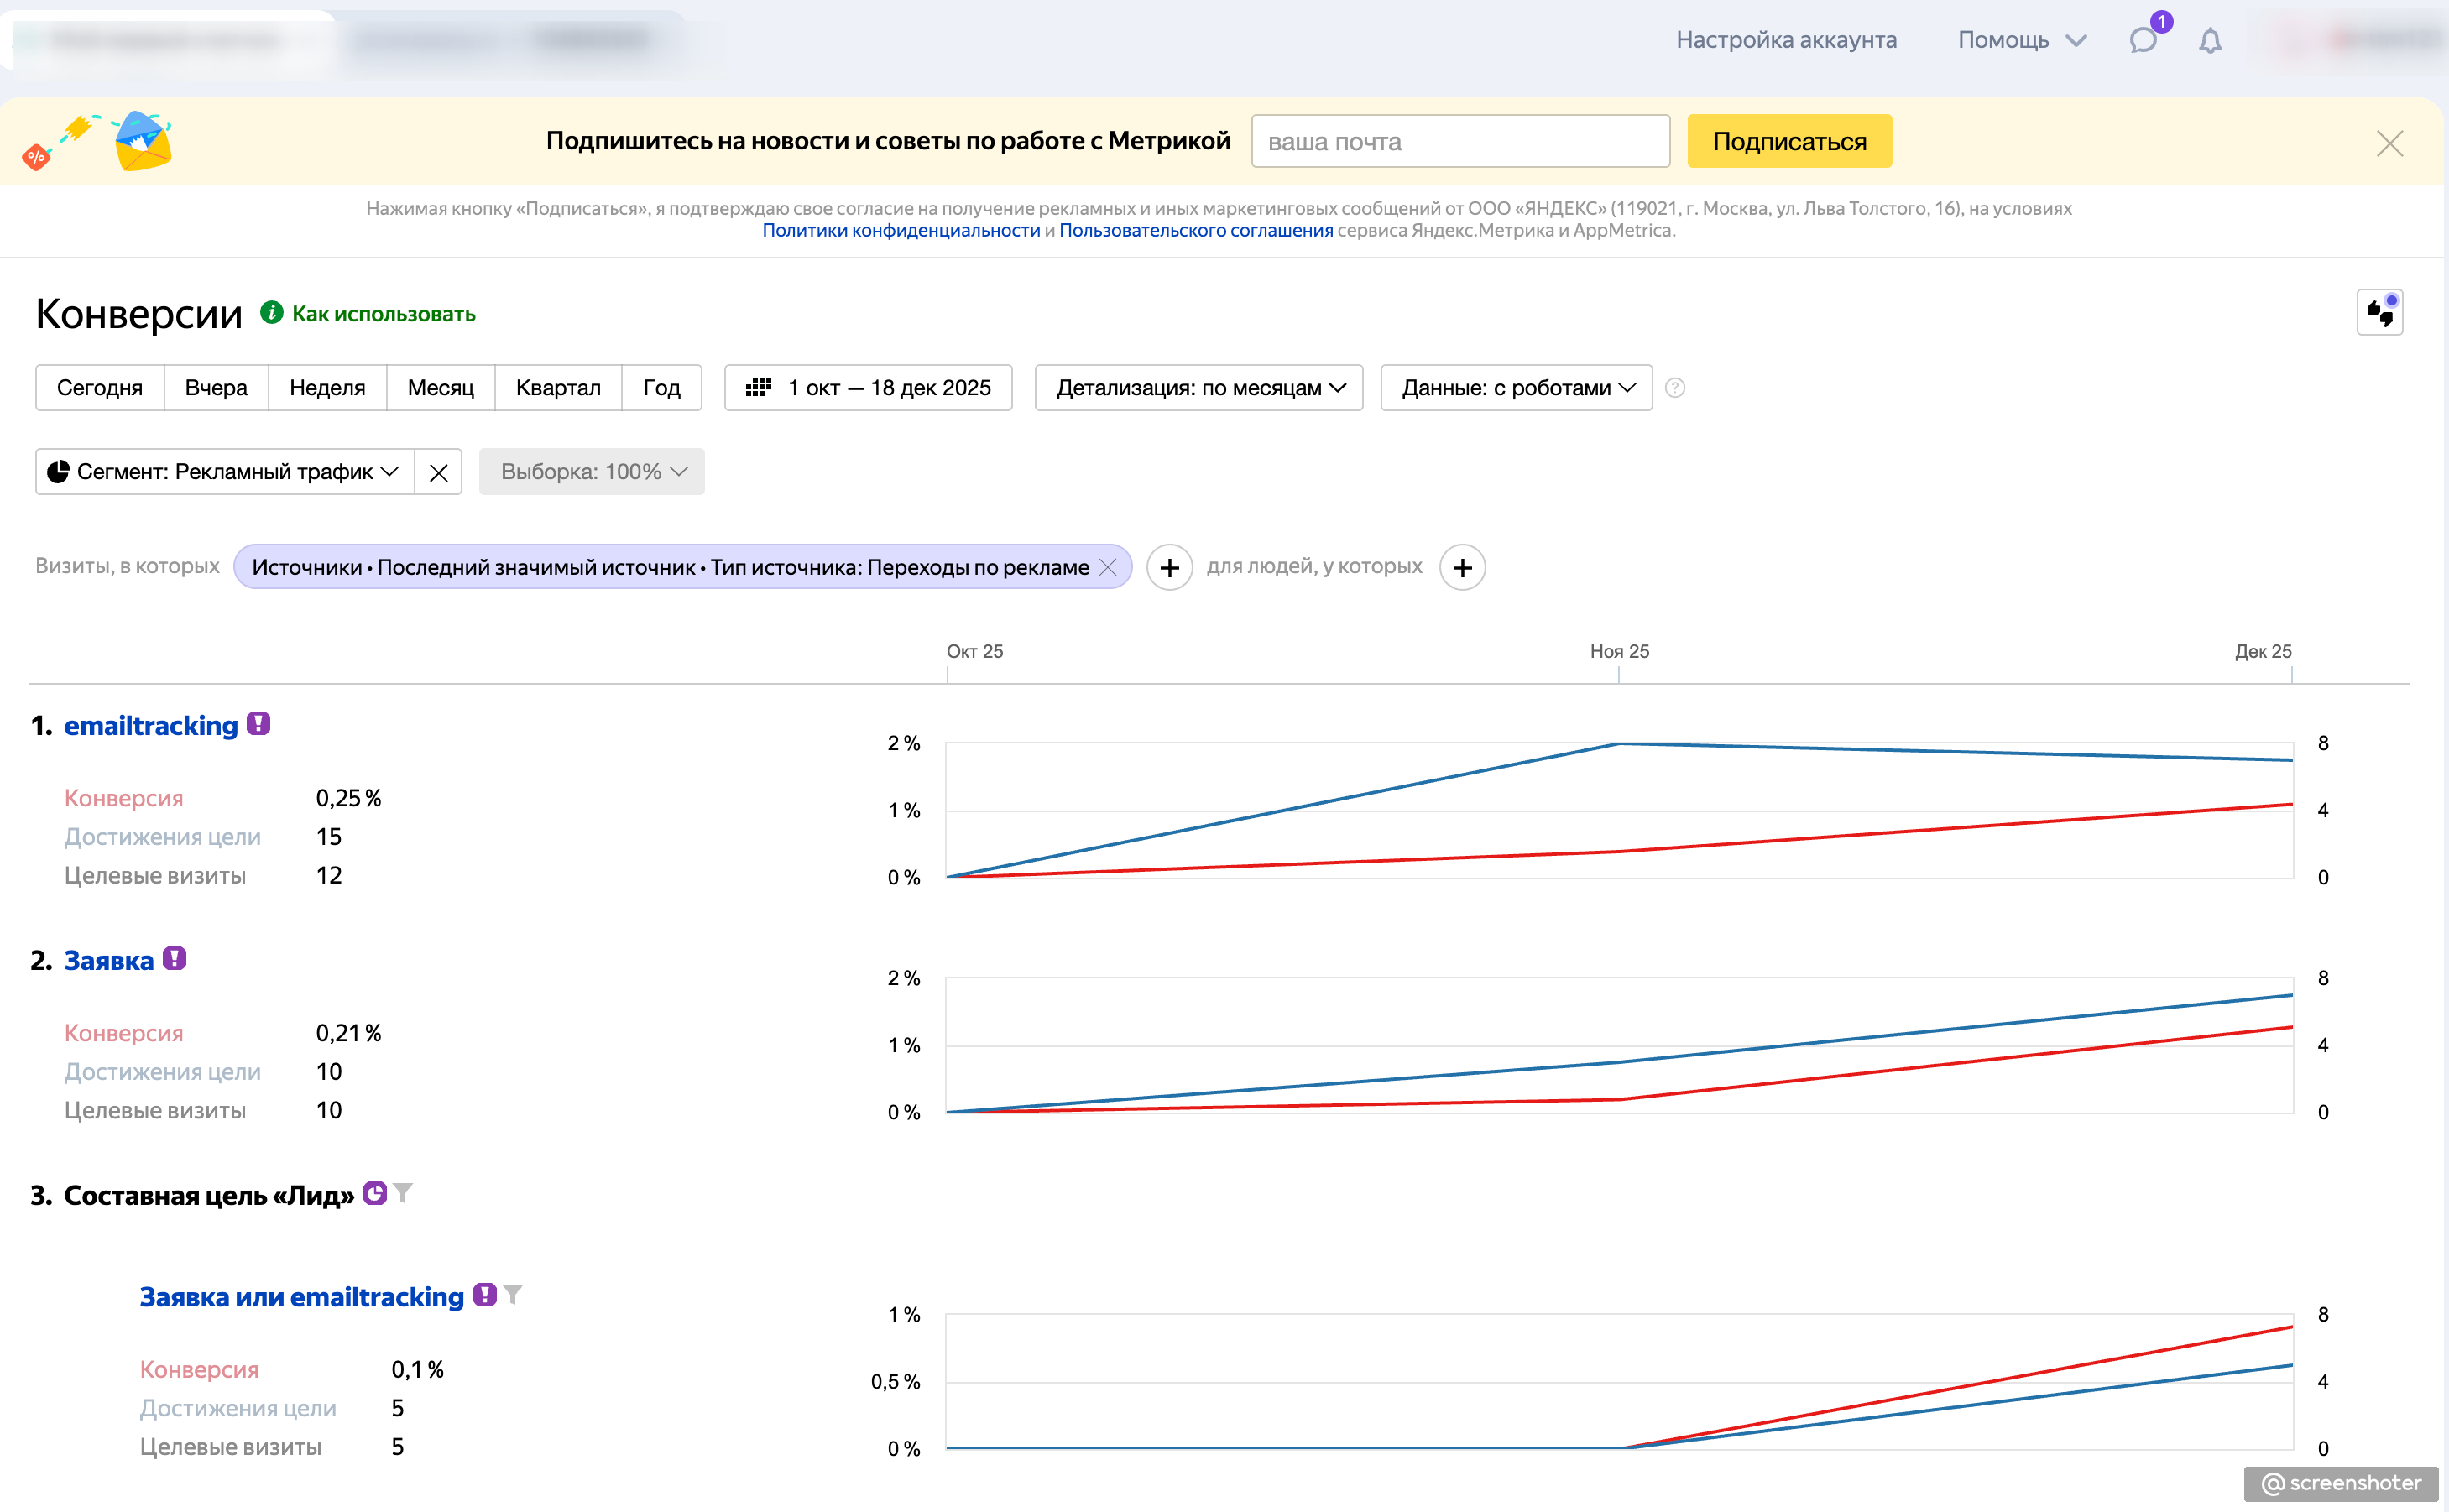Viewport: 2449px width, 1512px height.
Task: Click the purple badge next to emailtracking goal
Action: coord(259,723)
